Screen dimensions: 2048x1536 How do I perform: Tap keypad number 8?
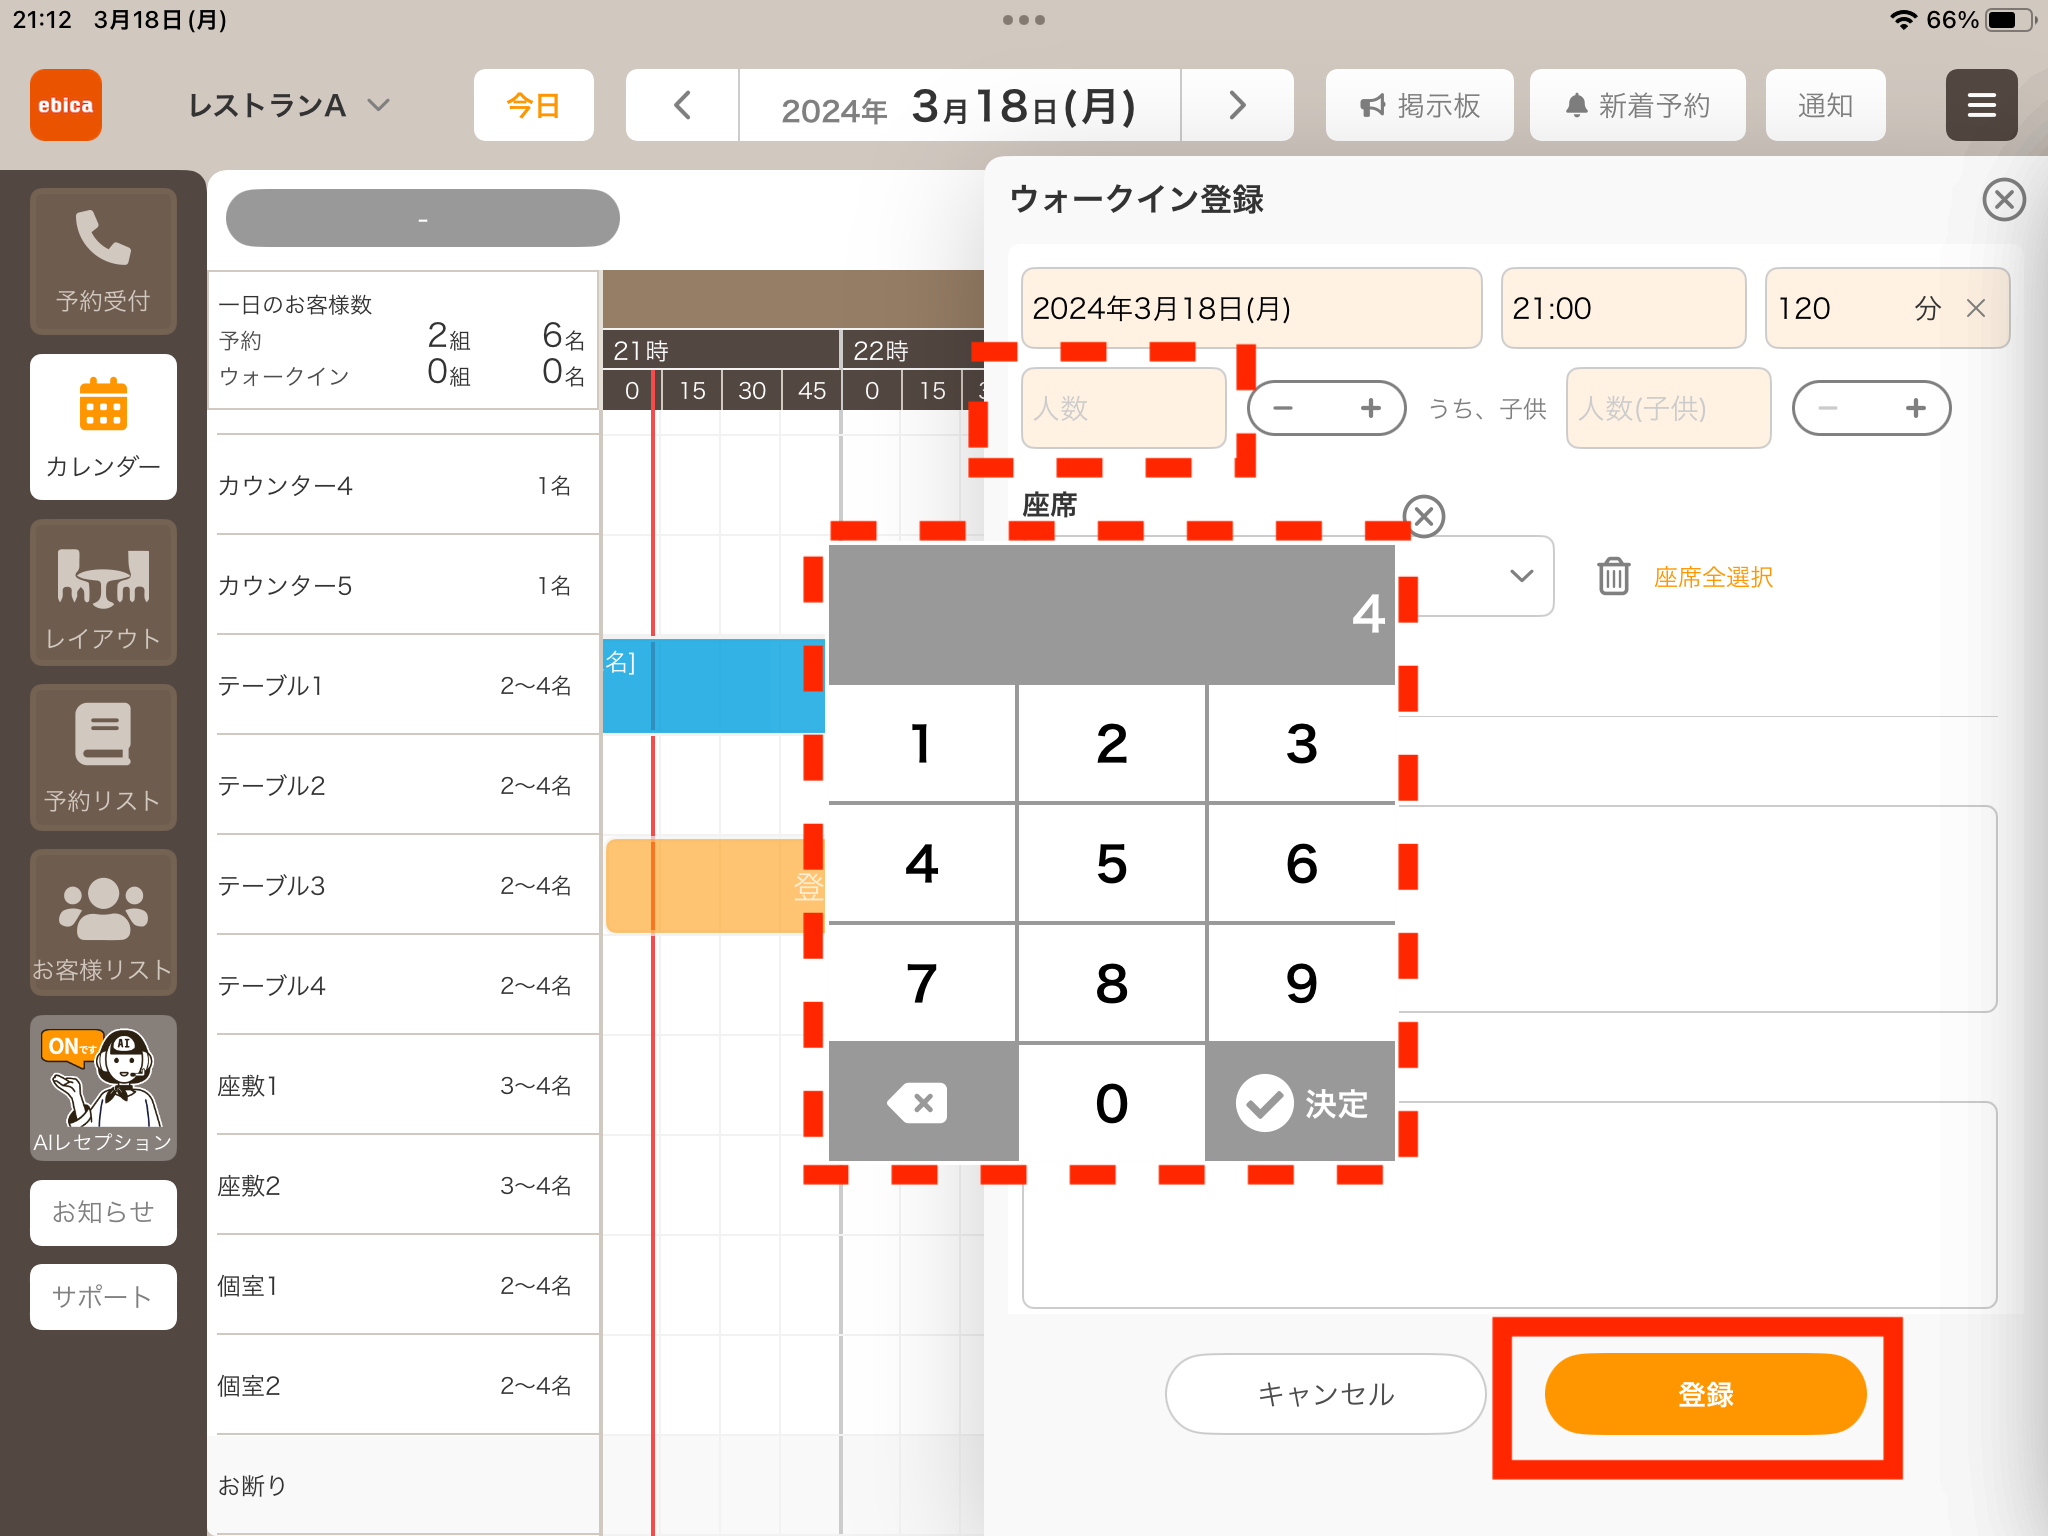click(x=1112, y=983)
